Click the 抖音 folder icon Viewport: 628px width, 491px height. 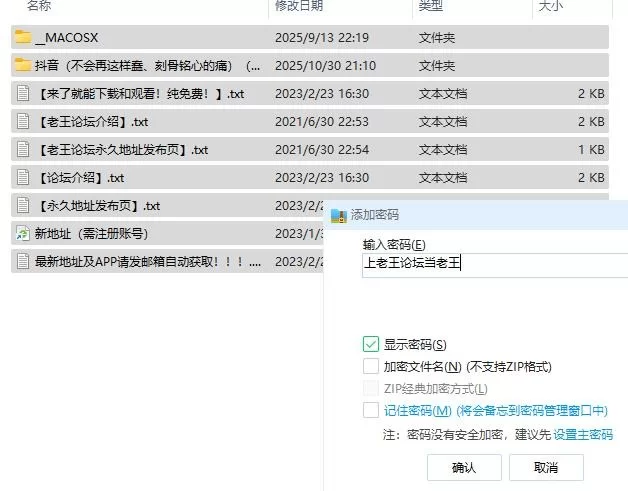23,65
